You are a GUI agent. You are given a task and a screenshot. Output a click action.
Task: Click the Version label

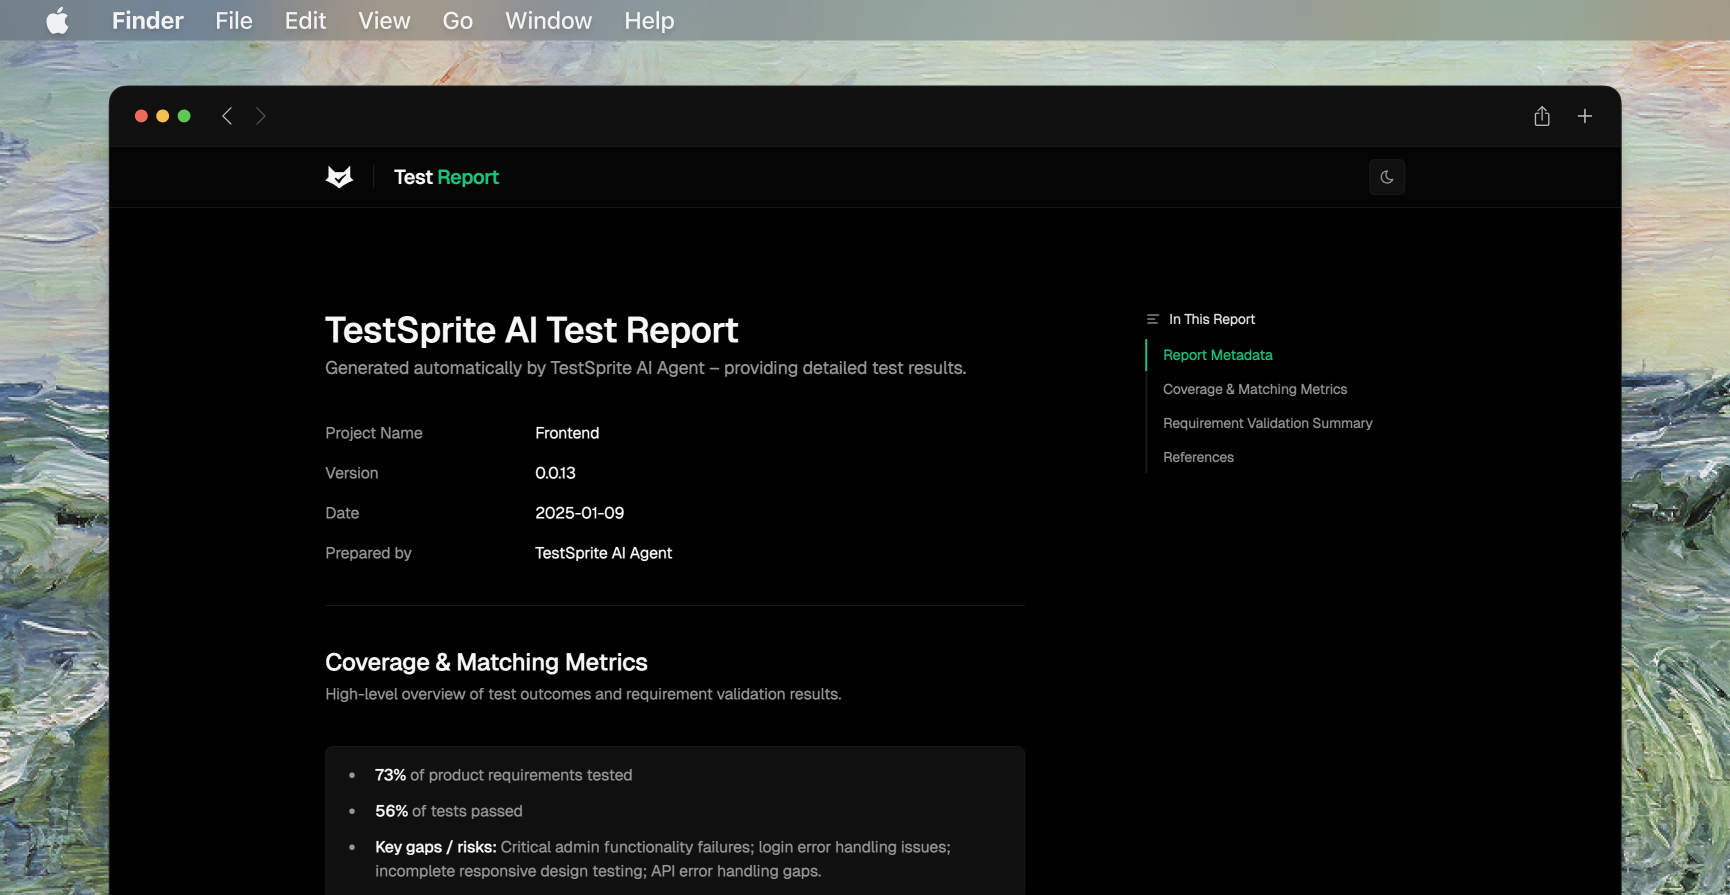click(351, 473)
